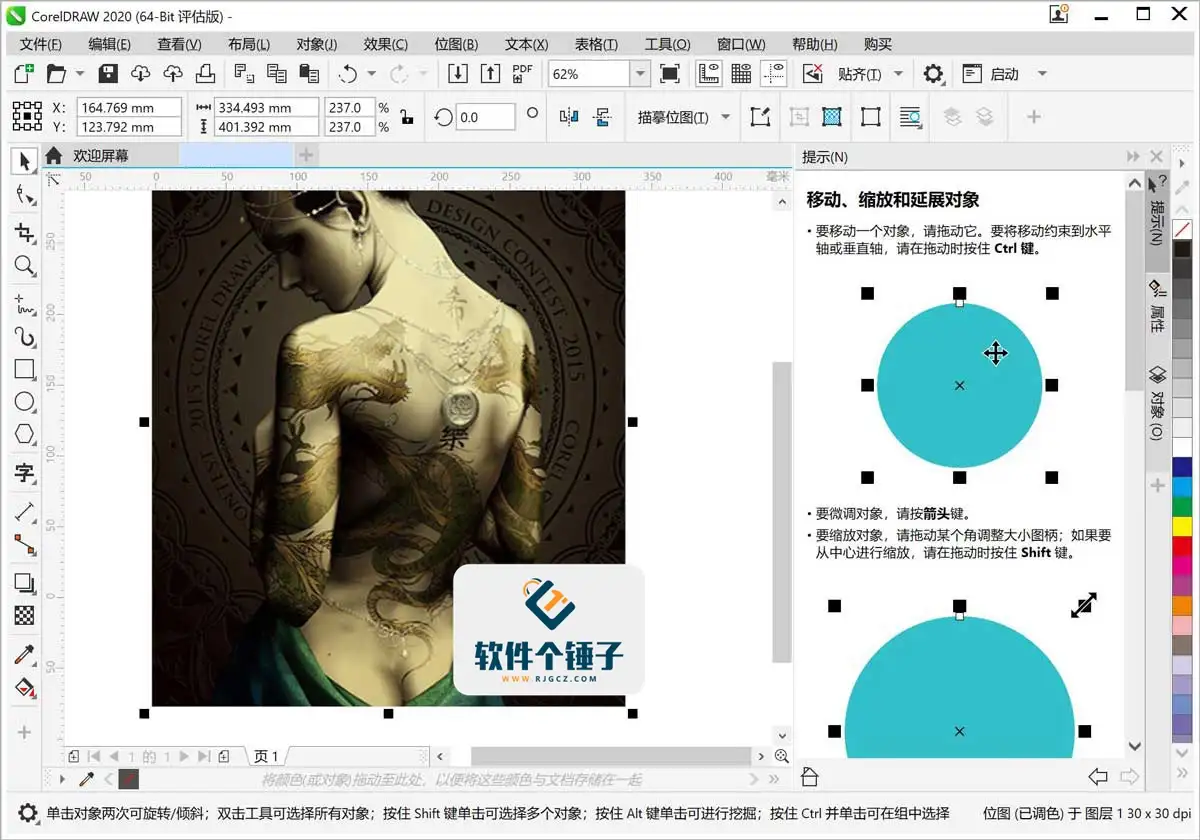This screenshot has width=1200, height=840.
Task: Collapse the 提示 docker with double arrows
Action: point(1133,157)
